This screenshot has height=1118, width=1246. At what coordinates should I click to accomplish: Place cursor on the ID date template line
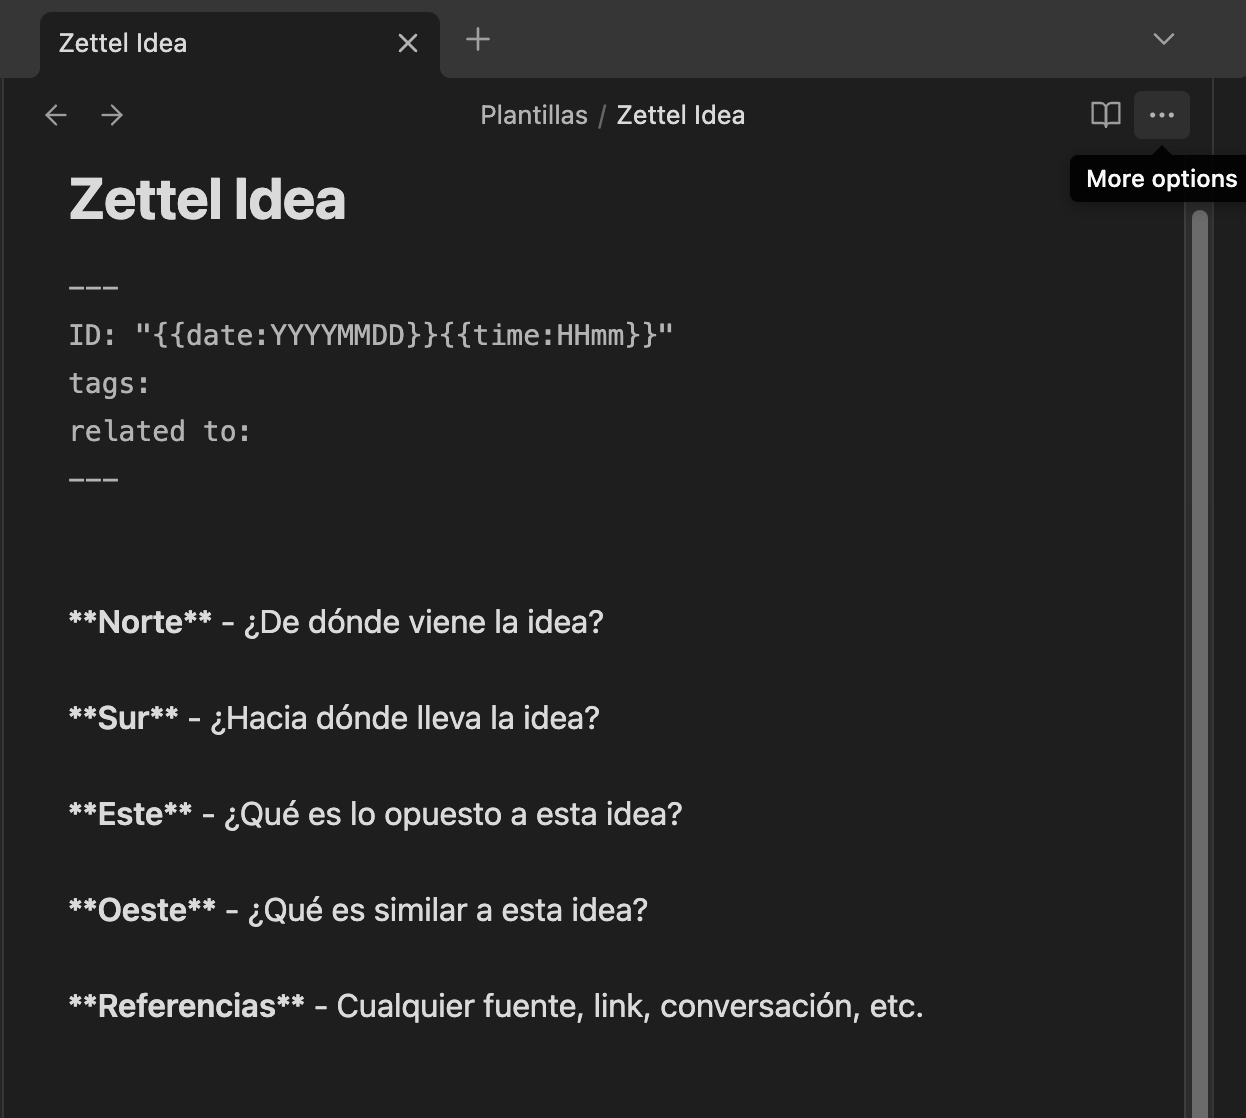pos(370,335)
